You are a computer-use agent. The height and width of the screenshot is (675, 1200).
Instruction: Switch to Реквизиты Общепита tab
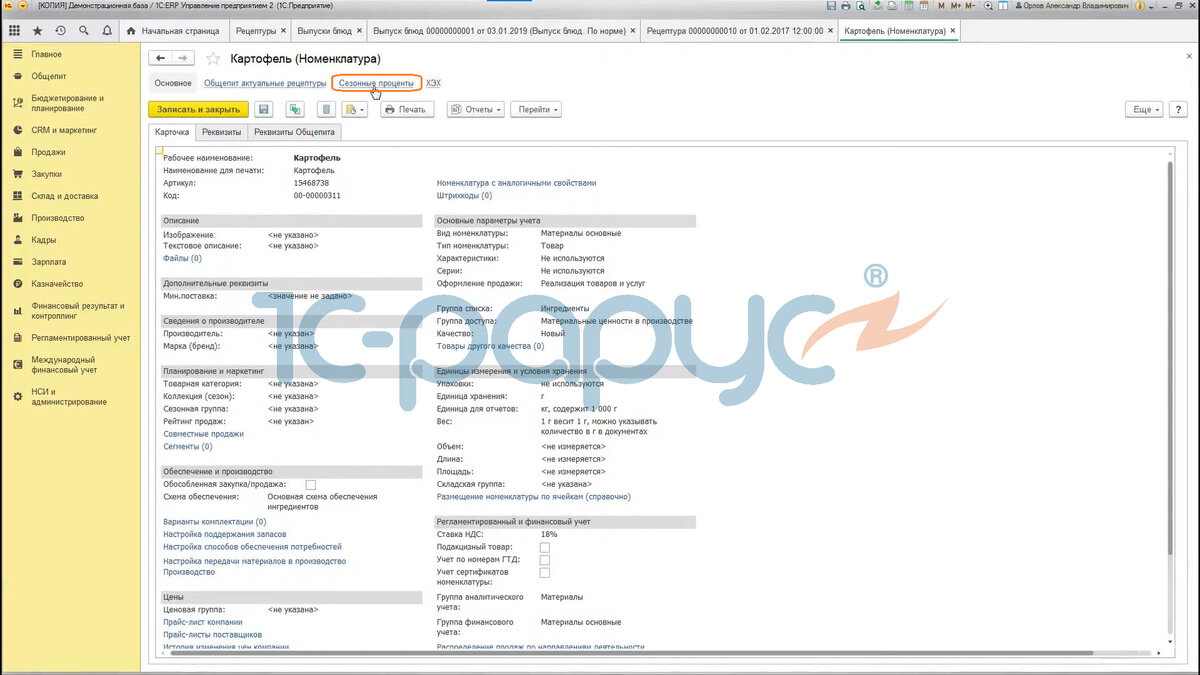click(x=294, y=131)
